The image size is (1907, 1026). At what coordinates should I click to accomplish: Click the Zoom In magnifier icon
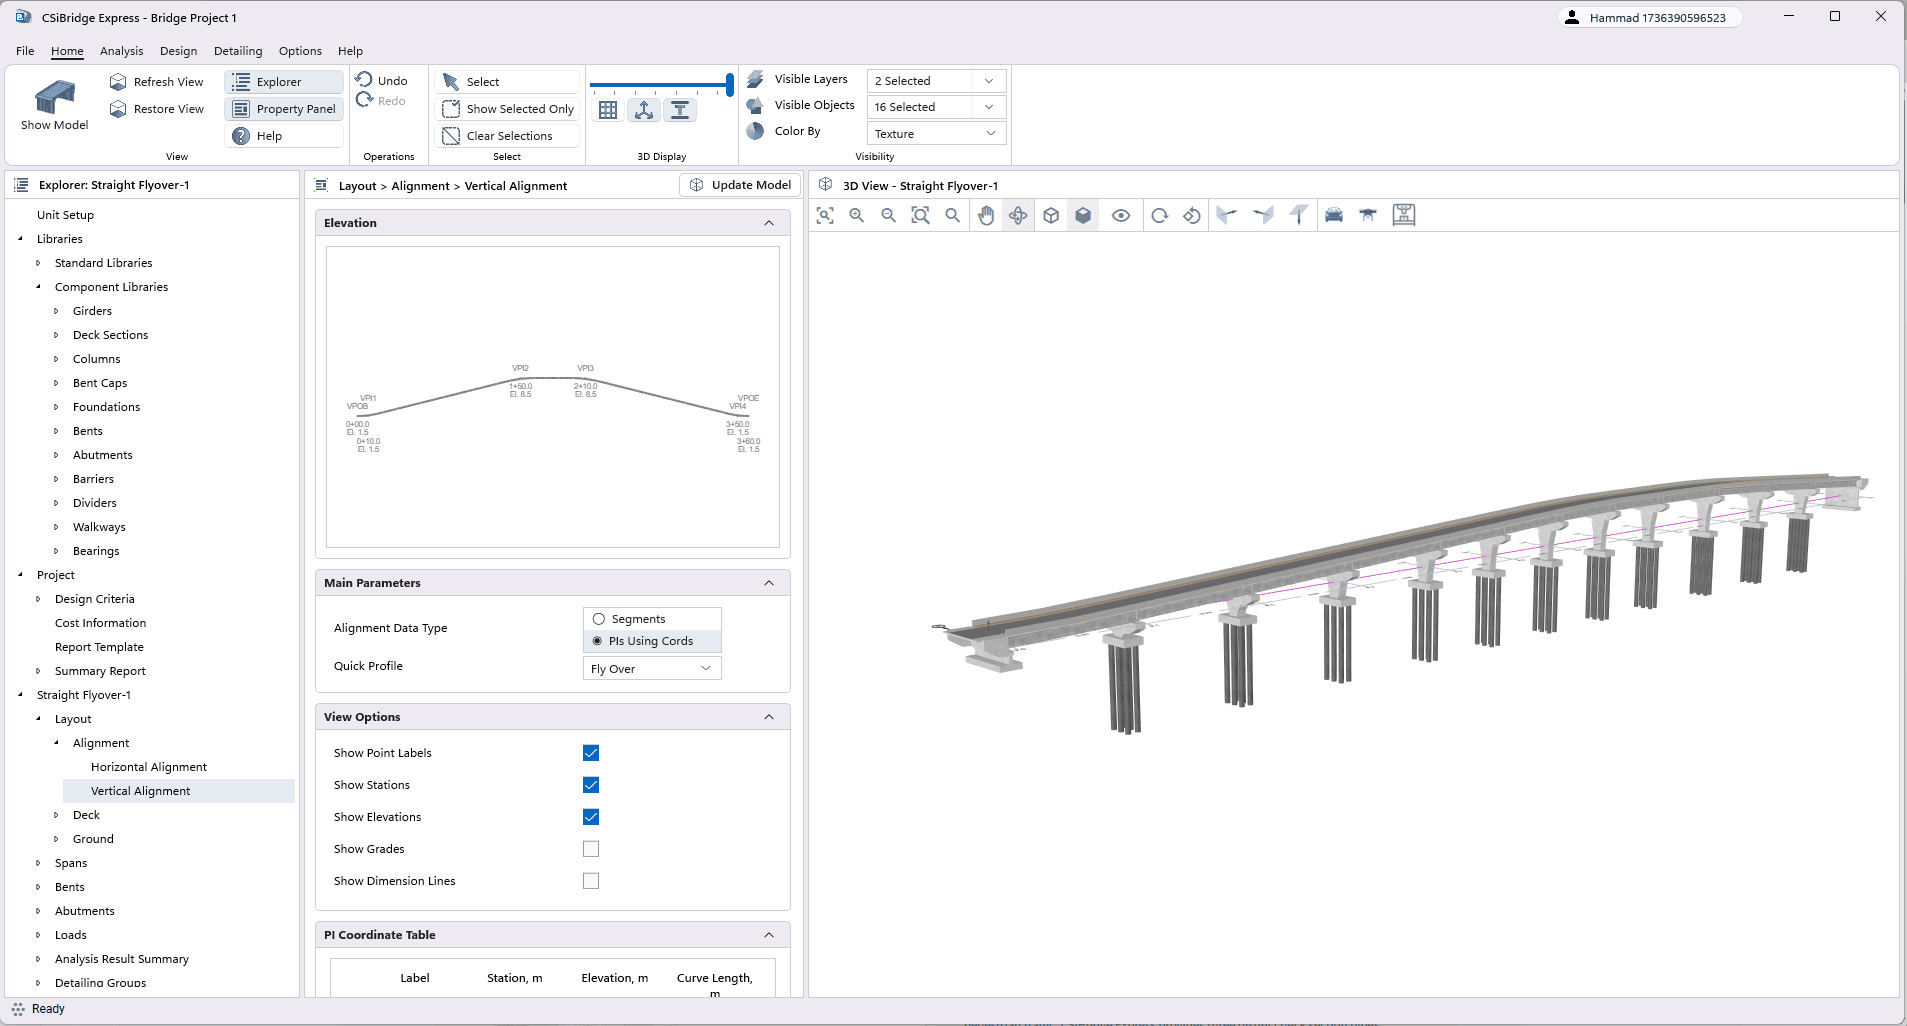point(857,215)
